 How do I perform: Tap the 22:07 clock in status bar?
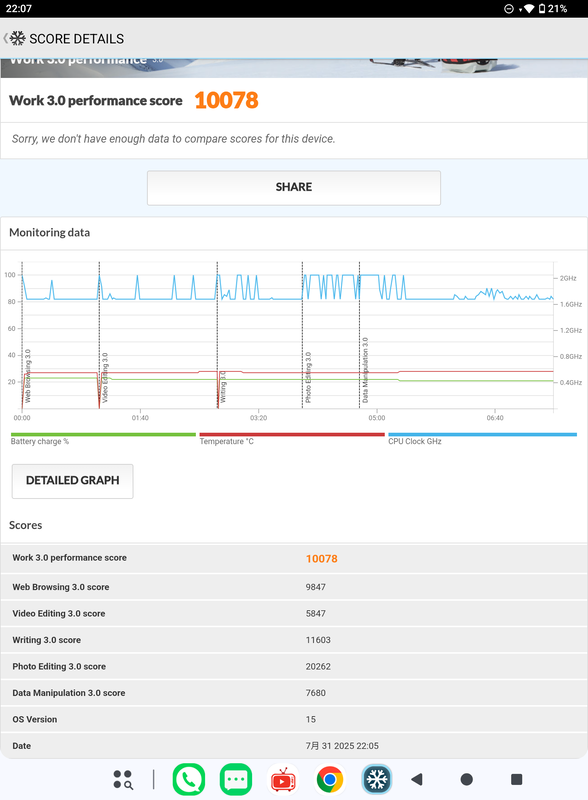(18, 9)
